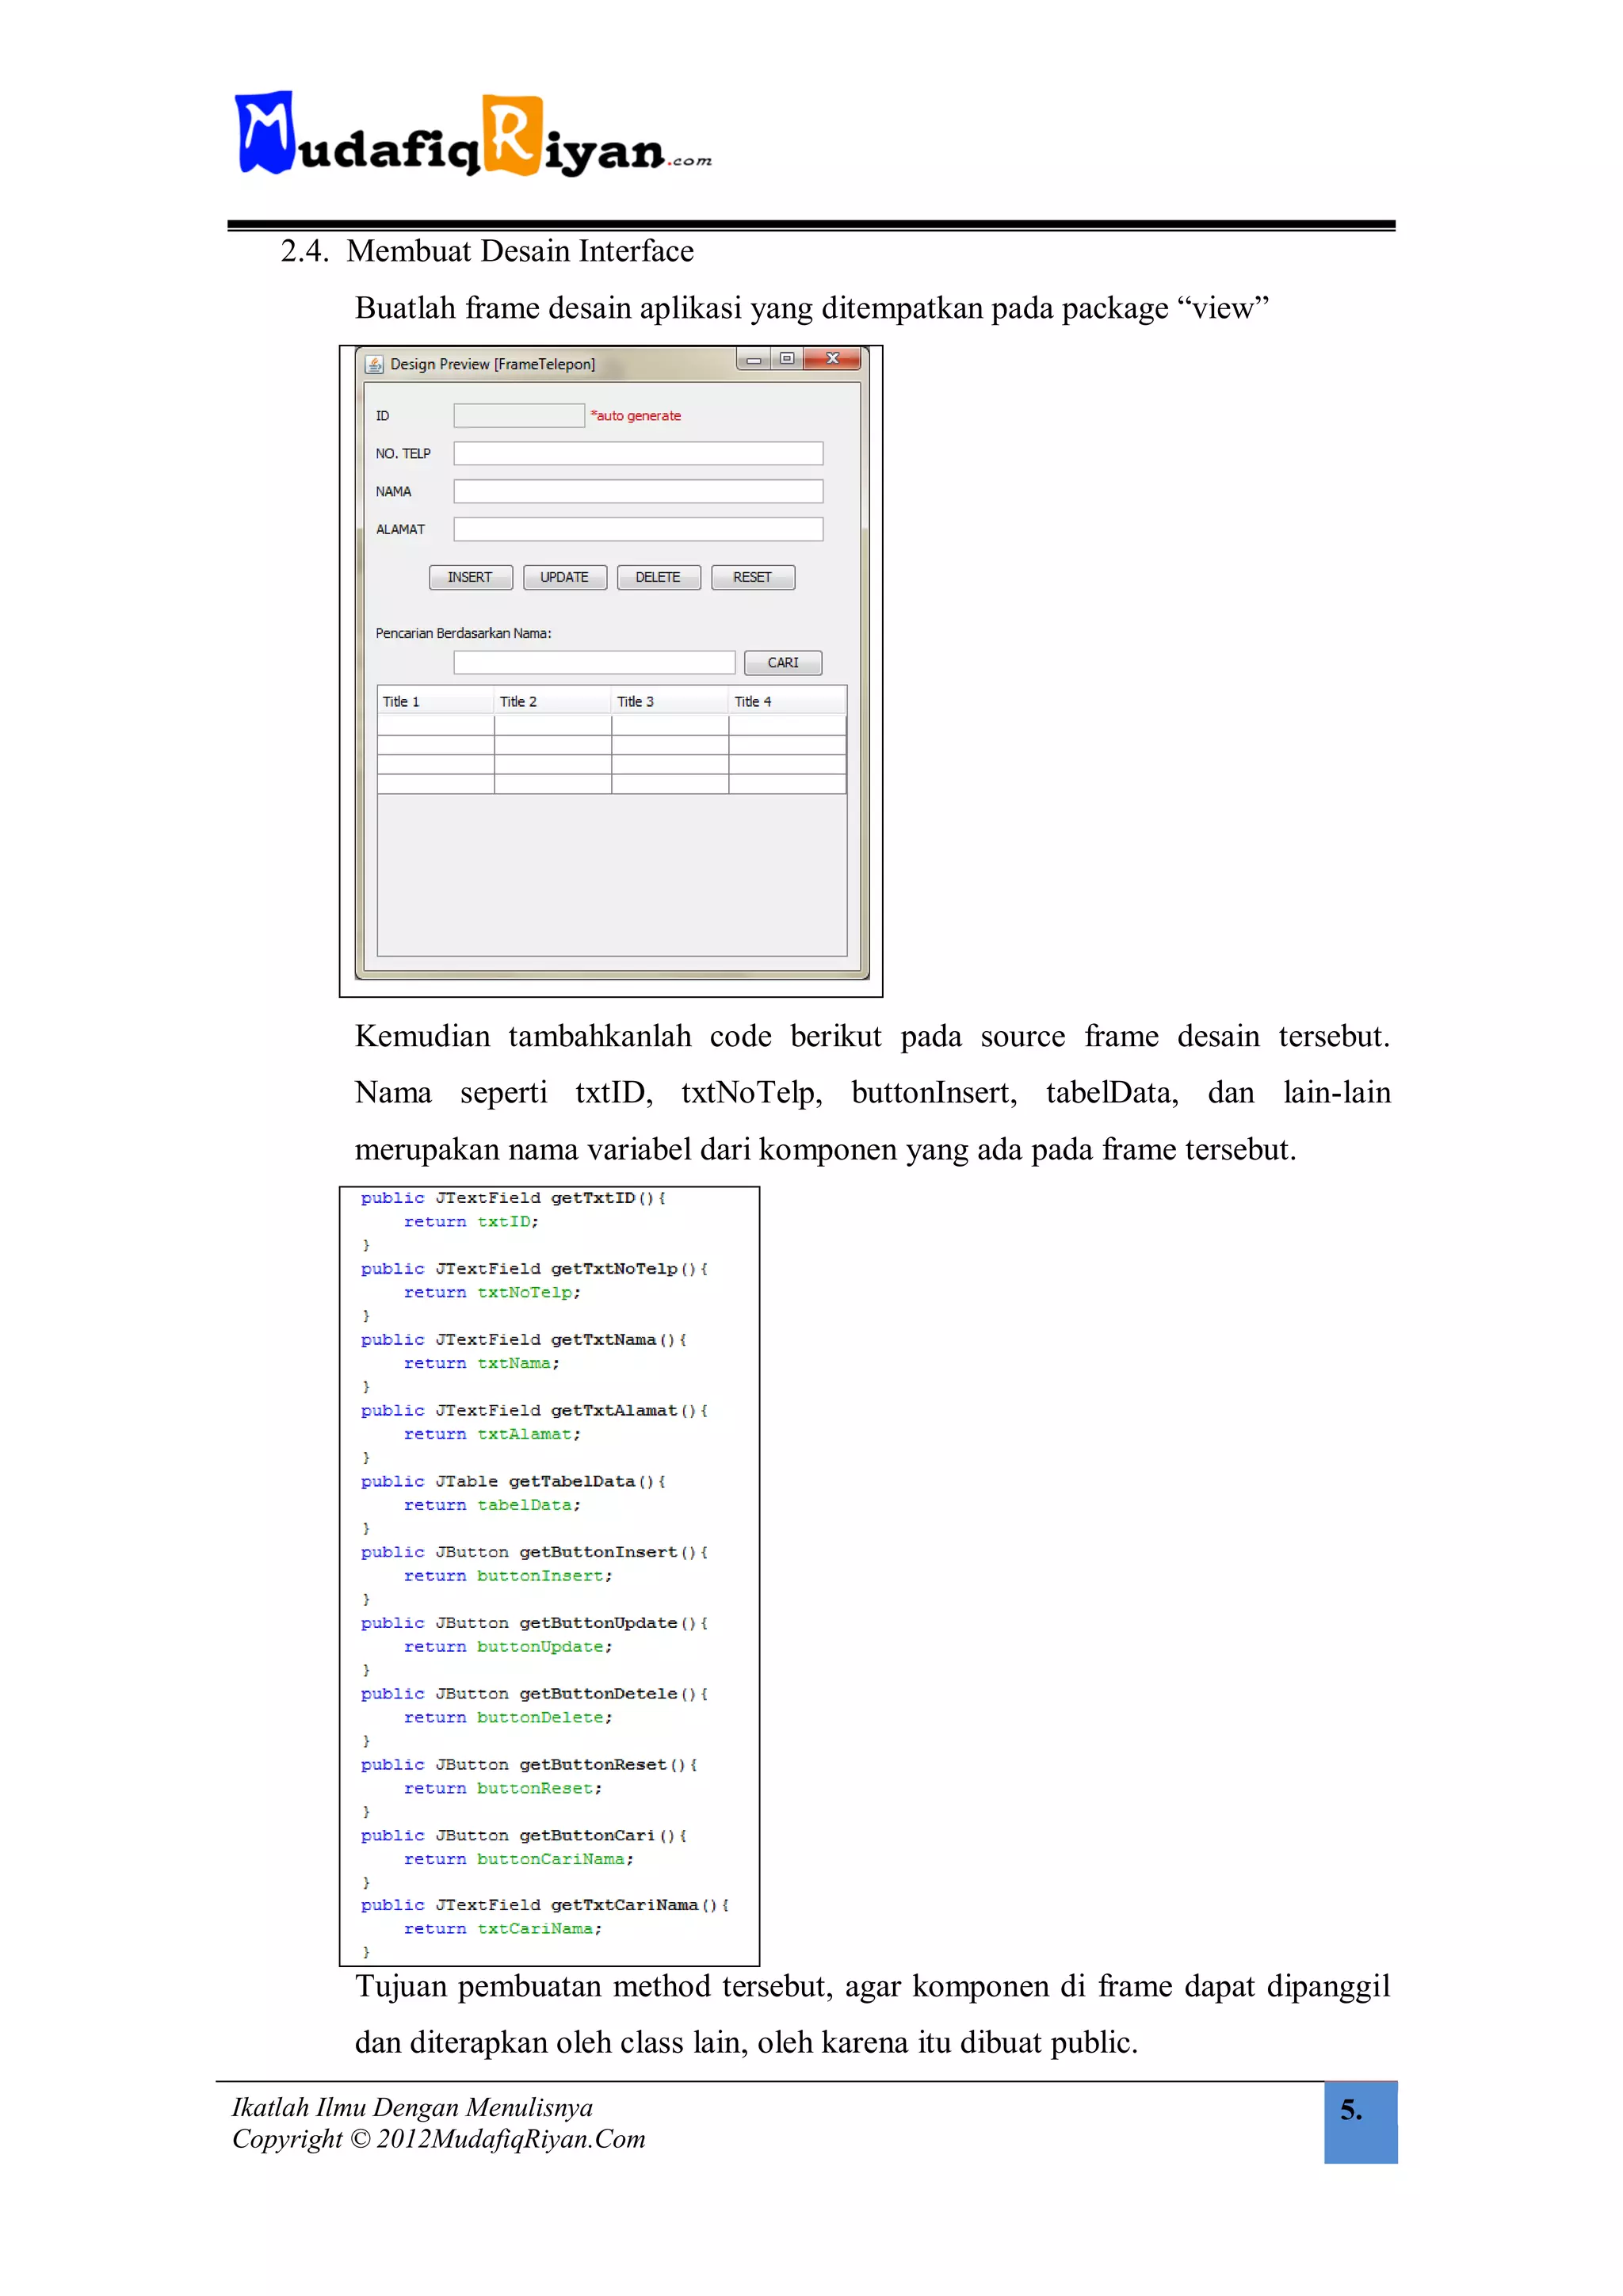Click the INSERT button
This screenshot has height=2296, width=1623.
coord(470,578)
